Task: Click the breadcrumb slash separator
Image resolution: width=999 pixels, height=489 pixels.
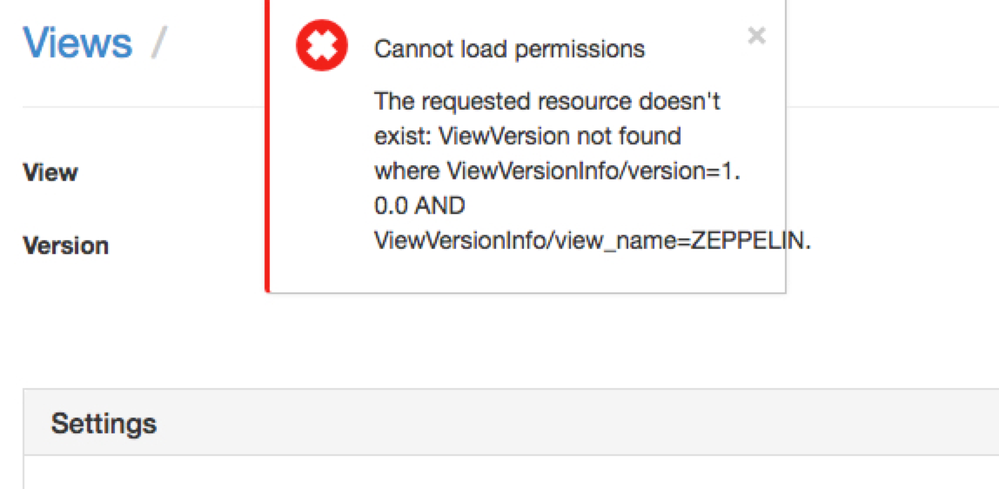Action: 158,43
